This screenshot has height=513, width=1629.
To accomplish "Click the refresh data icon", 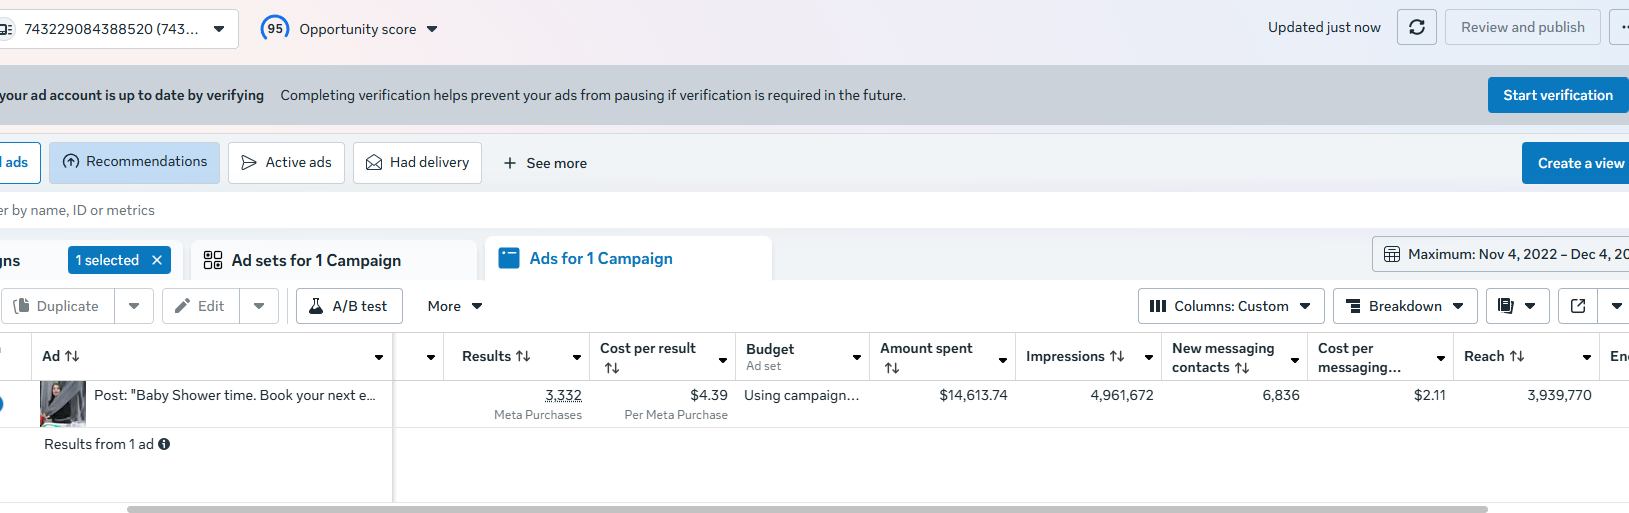I will click(1417, 27).
